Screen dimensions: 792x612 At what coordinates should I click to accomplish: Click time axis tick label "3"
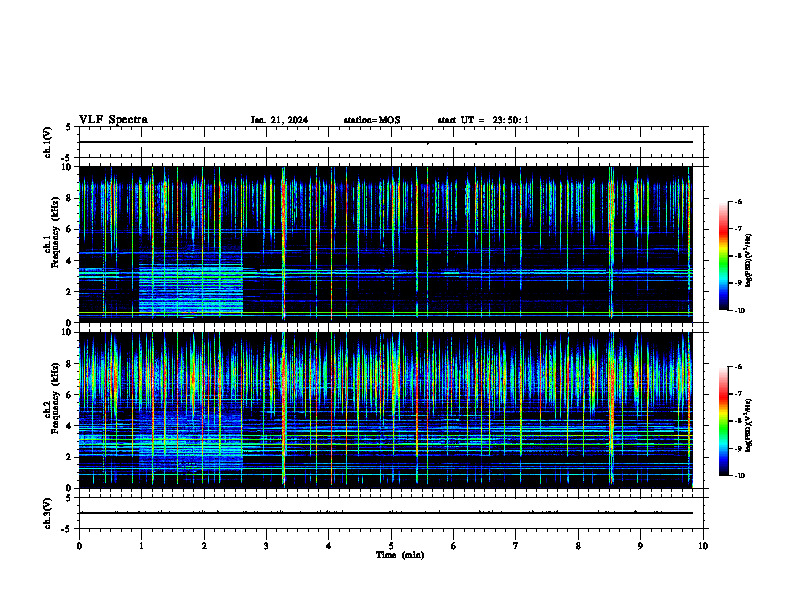coord(266,546)
